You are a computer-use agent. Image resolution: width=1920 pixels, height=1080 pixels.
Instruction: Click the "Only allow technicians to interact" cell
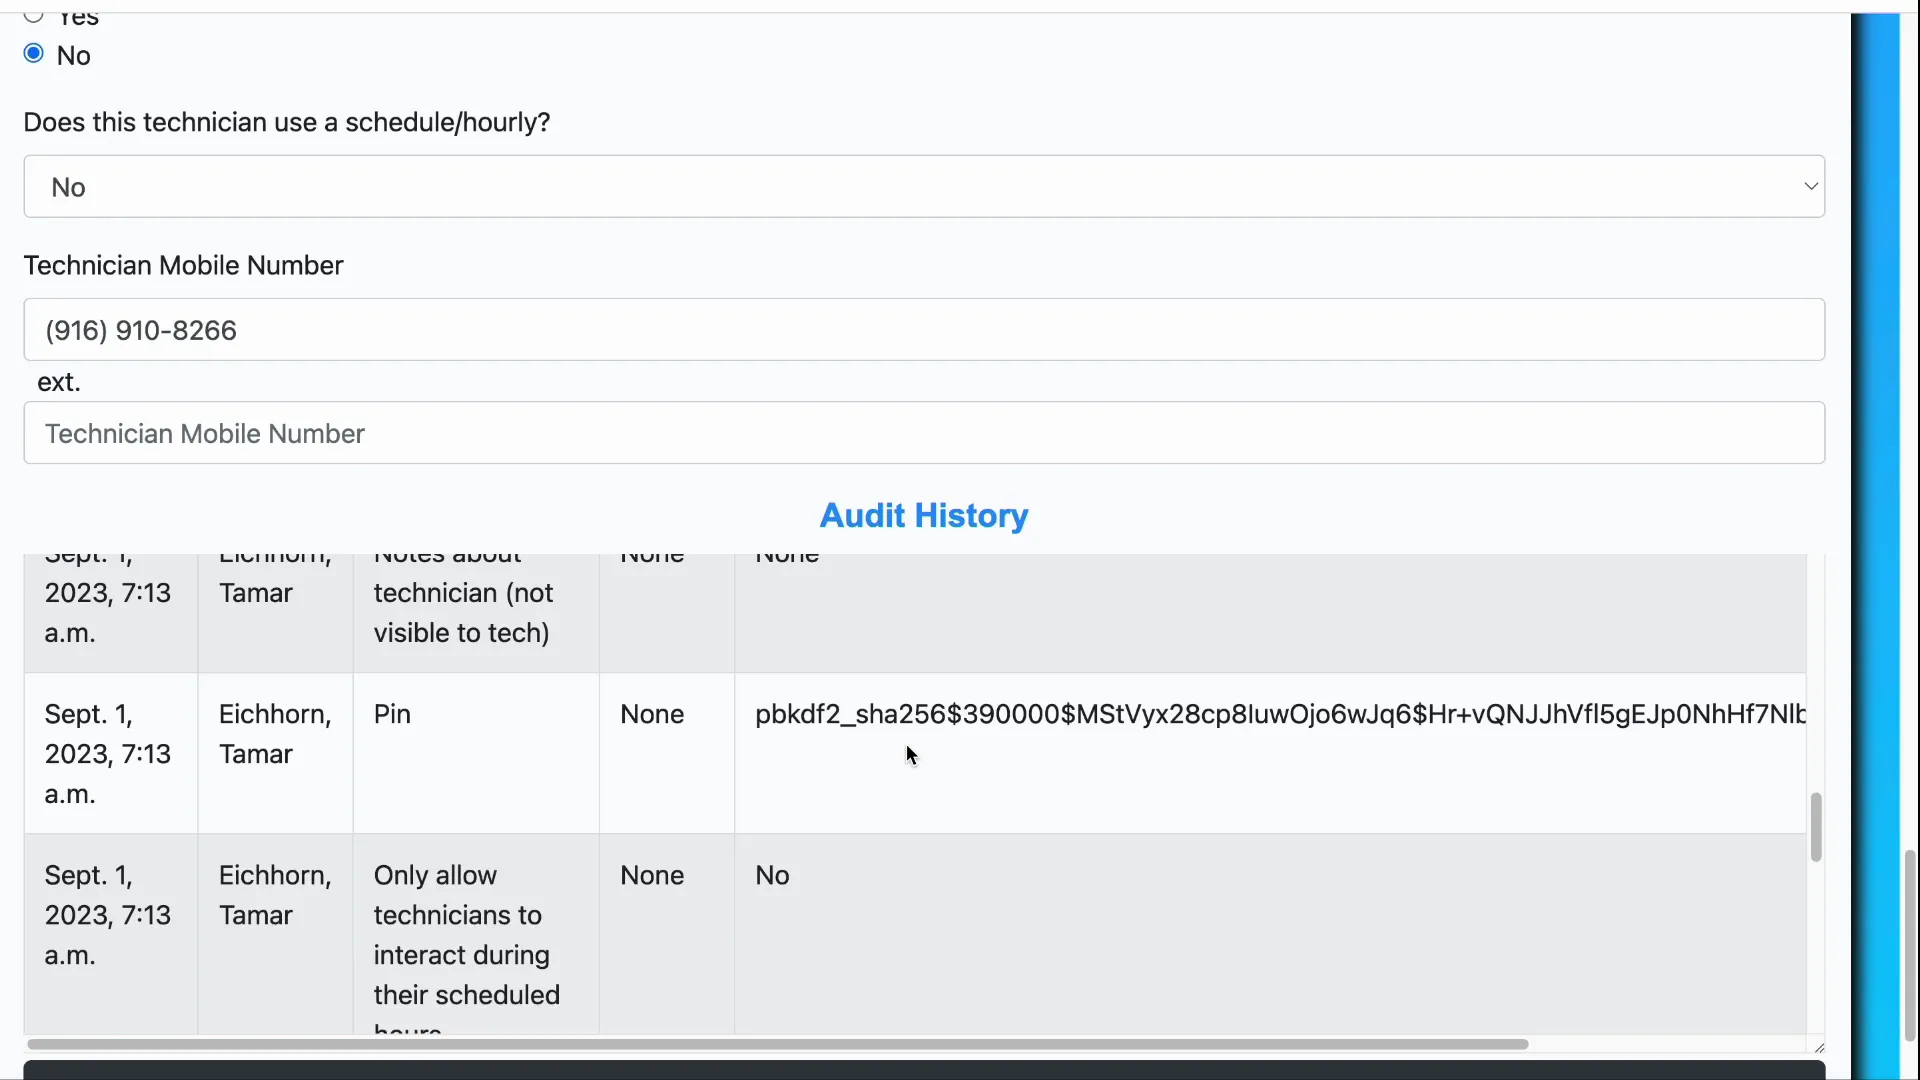465,935
